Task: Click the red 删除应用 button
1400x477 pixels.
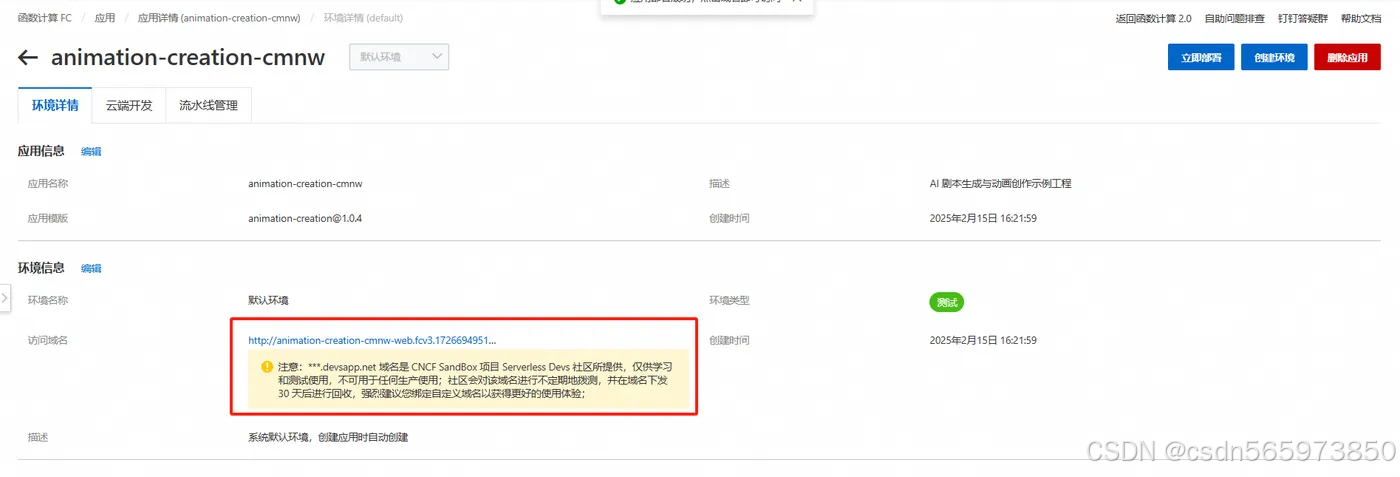Action: click(1347, 57)
